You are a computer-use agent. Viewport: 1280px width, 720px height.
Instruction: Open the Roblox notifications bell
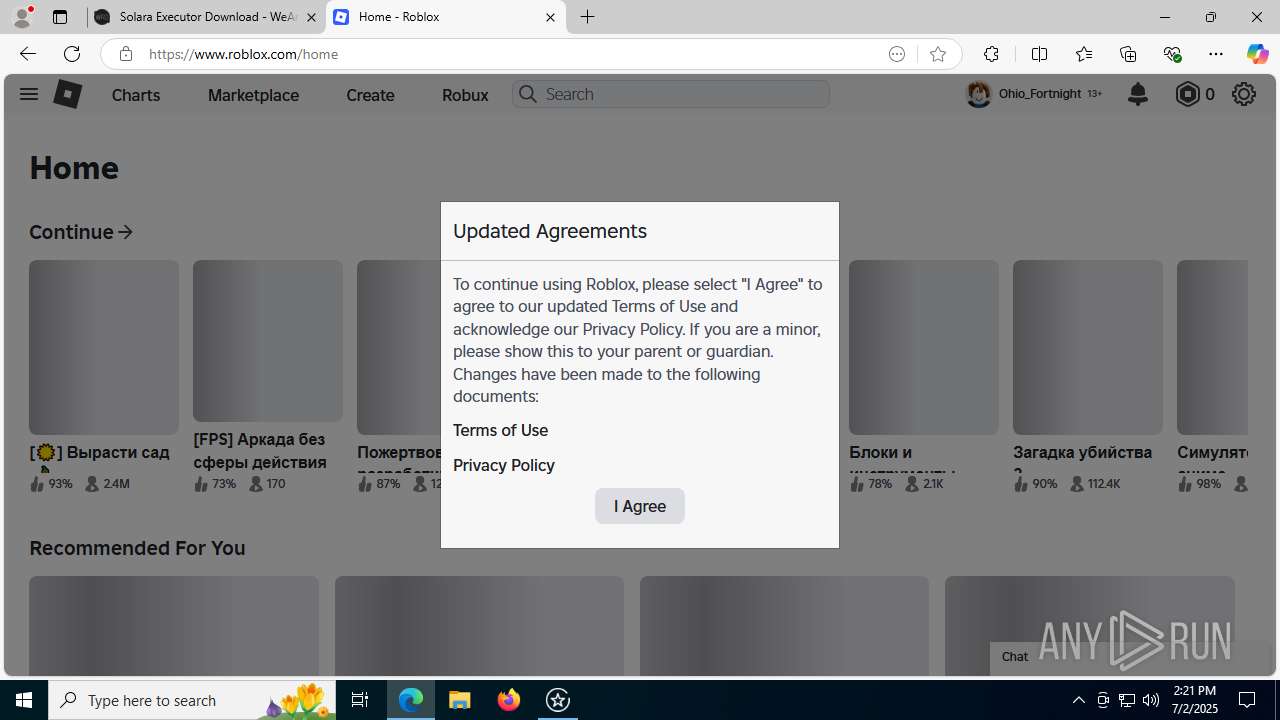1137,94
